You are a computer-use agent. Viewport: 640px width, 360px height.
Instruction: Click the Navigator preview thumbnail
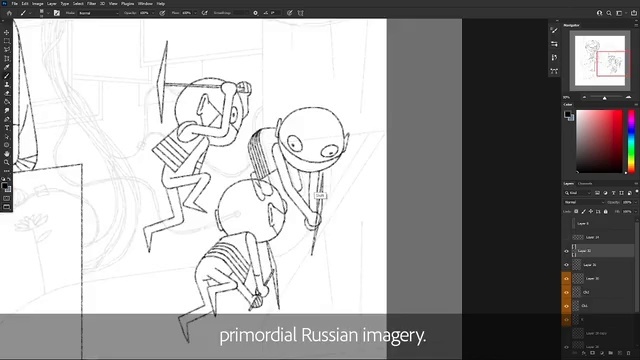[600, 60]
